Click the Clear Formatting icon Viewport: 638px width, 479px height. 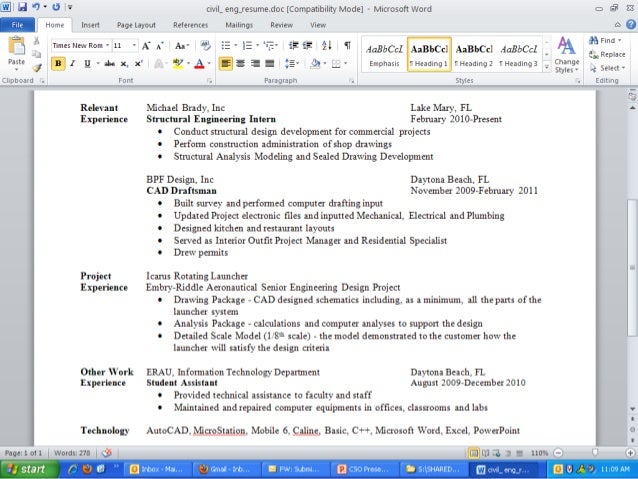tap(205, 45)
